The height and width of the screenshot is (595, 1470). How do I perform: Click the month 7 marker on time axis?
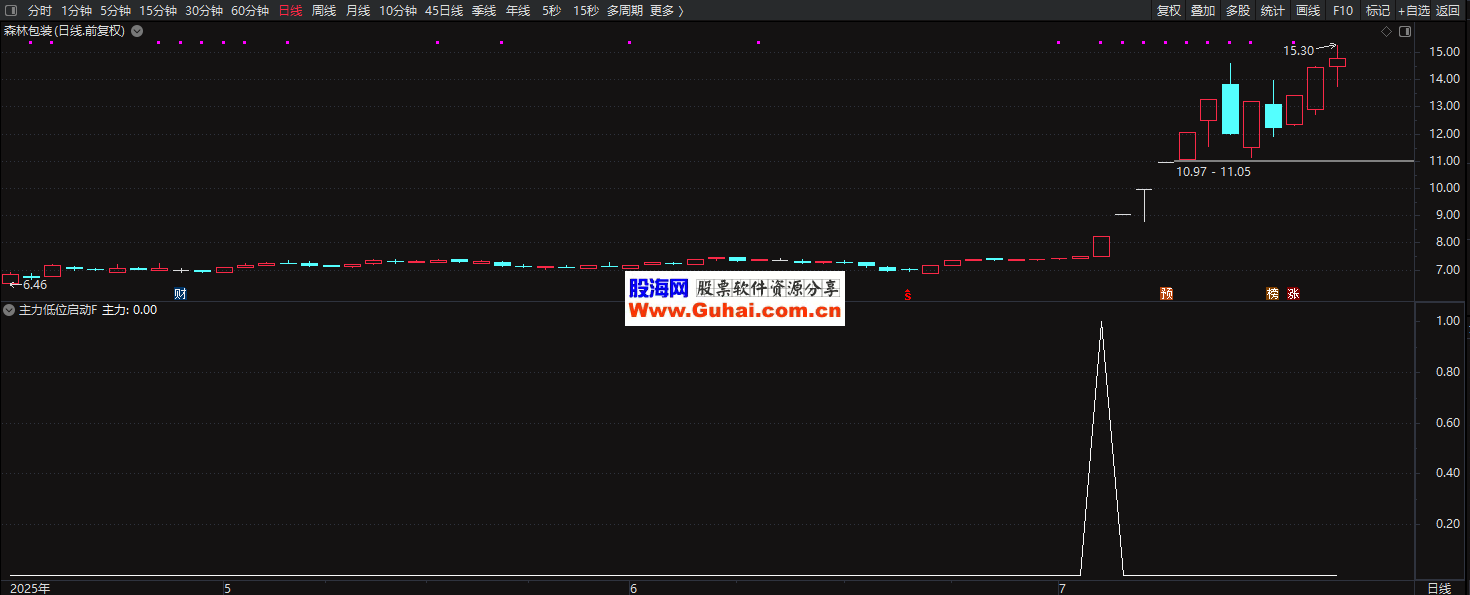click(x=1063, y=588)
